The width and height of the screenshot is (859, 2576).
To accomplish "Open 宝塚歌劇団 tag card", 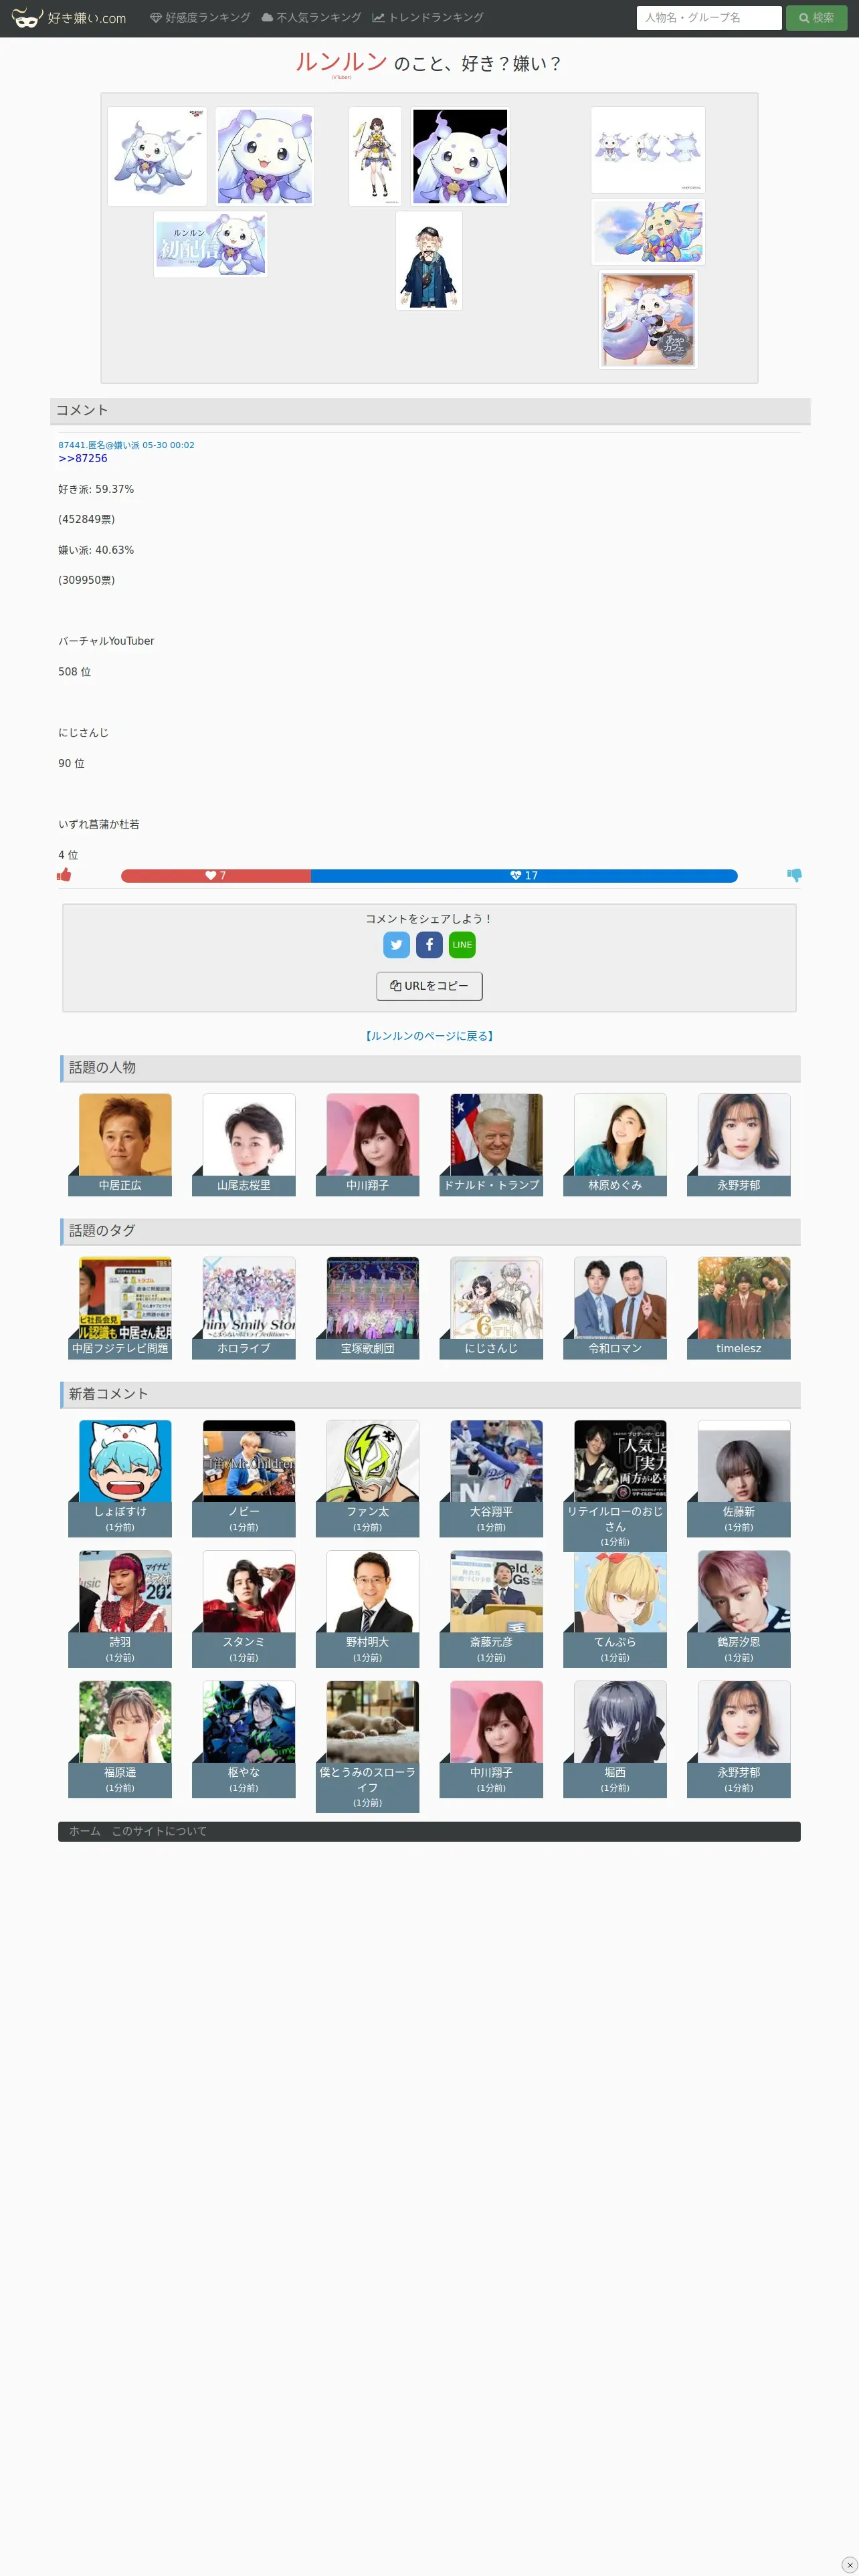I will [x=368, y=1308].
